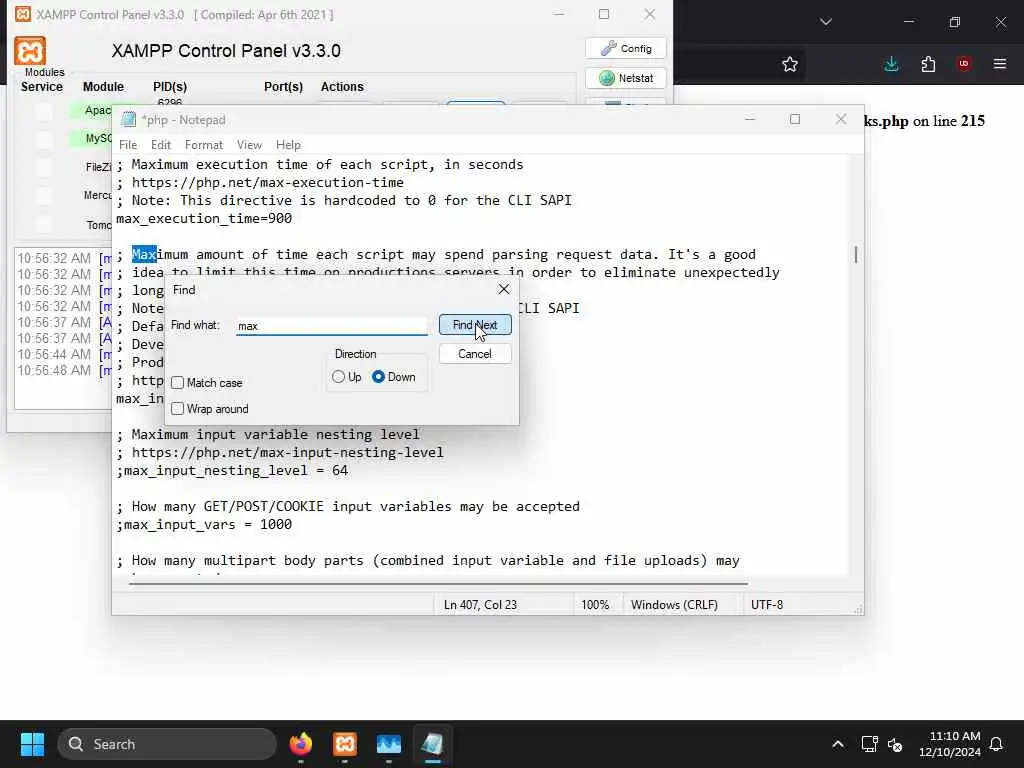Screen dimensions: 1024x768
Task: Open Firefox hamburger application menu
Action: 1000,64
